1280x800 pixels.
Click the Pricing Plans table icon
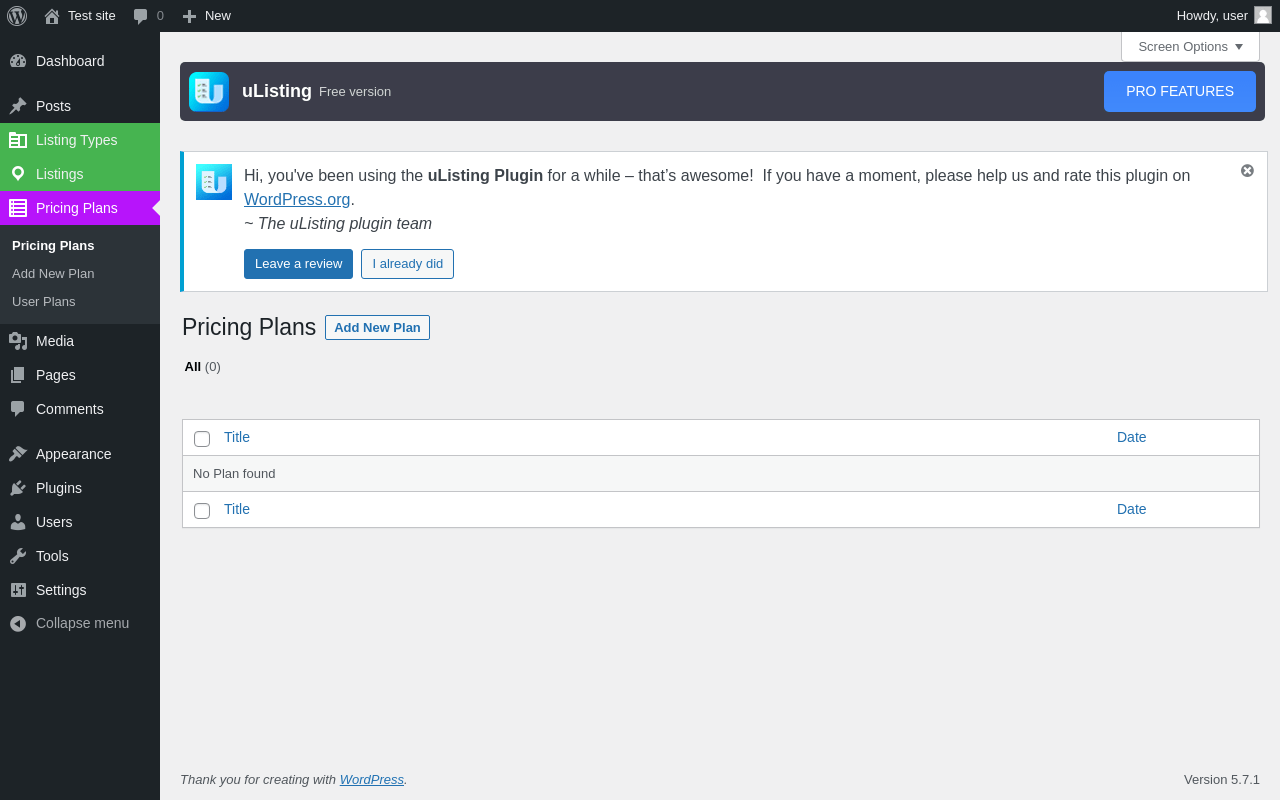pos(18,208)
